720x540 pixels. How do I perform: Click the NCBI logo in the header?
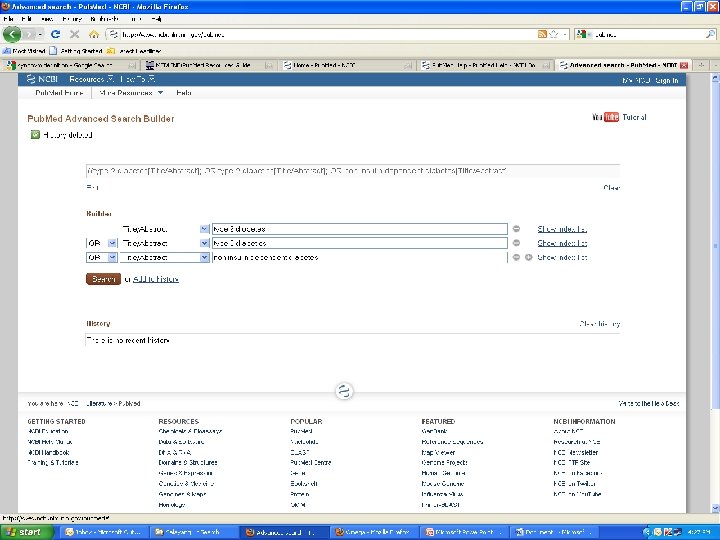click(42, 79)
